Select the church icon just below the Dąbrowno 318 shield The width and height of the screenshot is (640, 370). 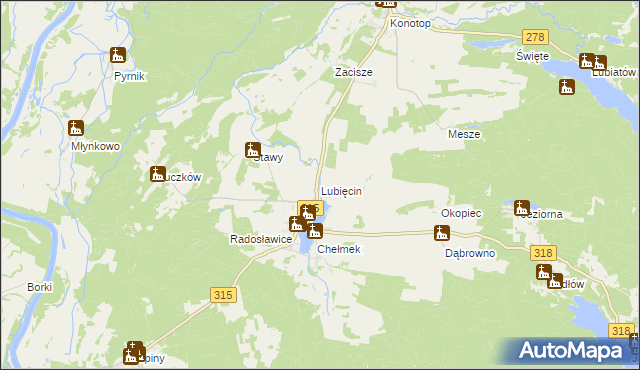tap(544, 272)
